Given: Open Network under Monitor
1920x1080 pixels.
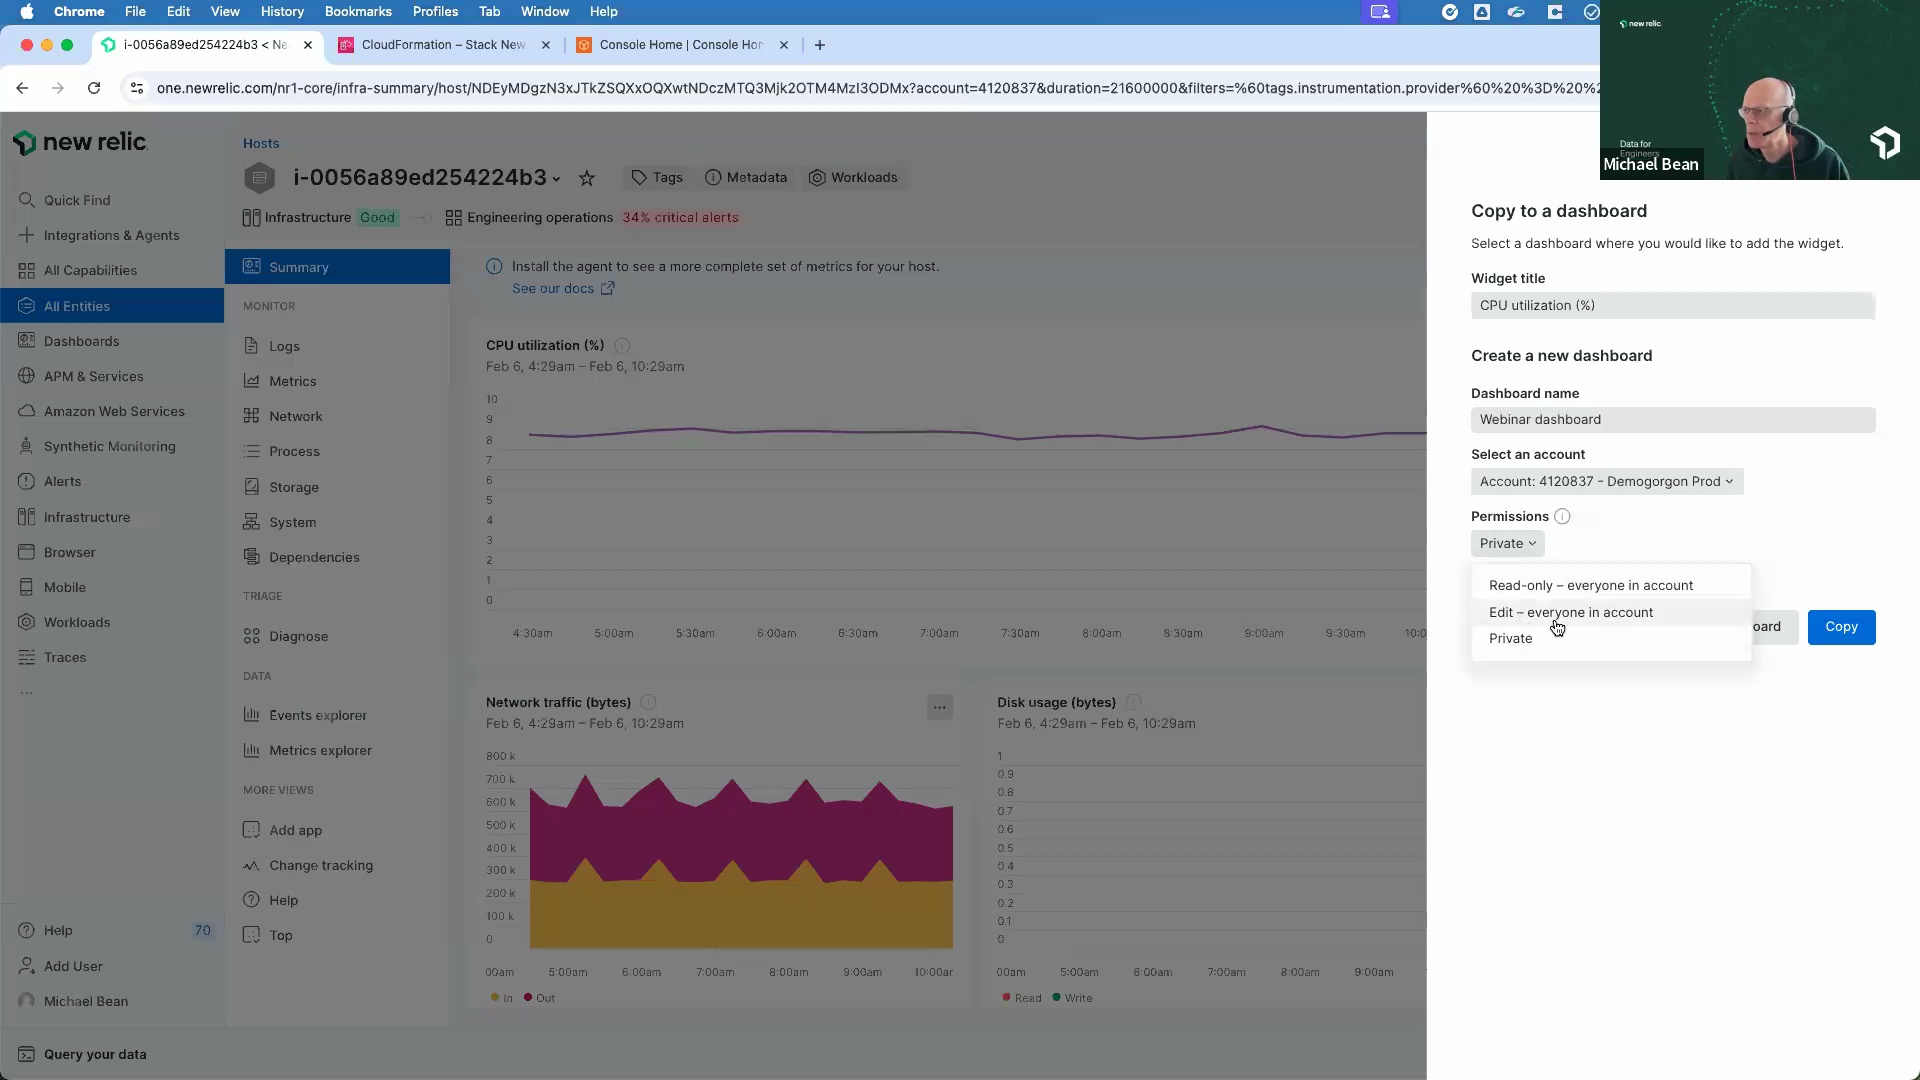Looking at the screenshot, I should tap(282, 416).
